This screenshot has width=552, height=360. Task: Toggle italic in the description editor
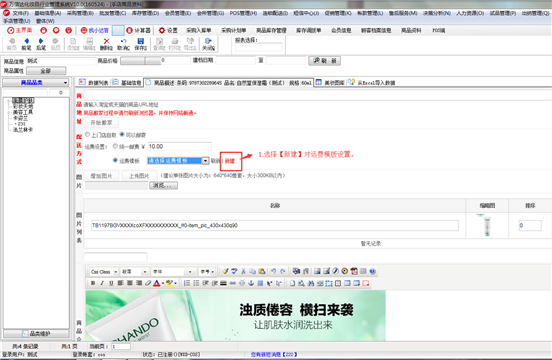pos(102,283)
